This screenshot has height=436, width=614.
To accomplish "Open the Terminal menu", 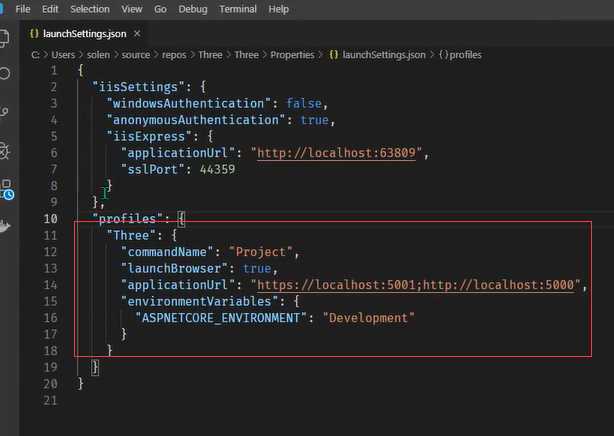I will click(238, 9).
